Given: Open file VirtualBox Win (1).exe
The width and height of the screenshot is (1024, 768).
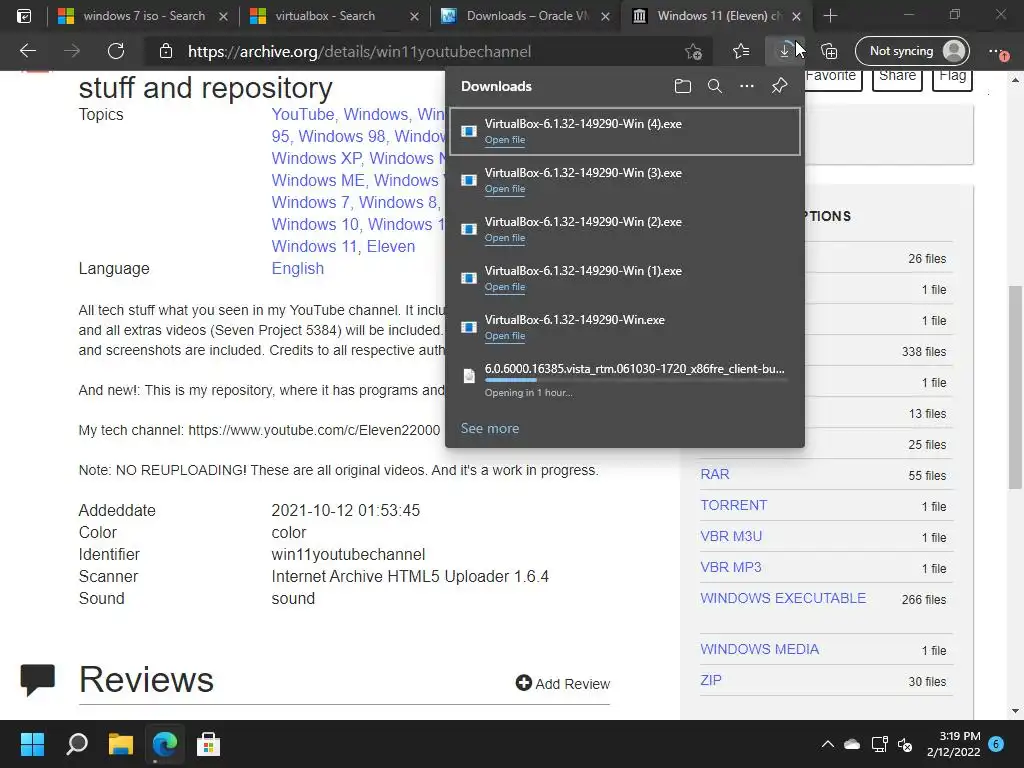Looking at the screenshot, I should tap(505, 287).
